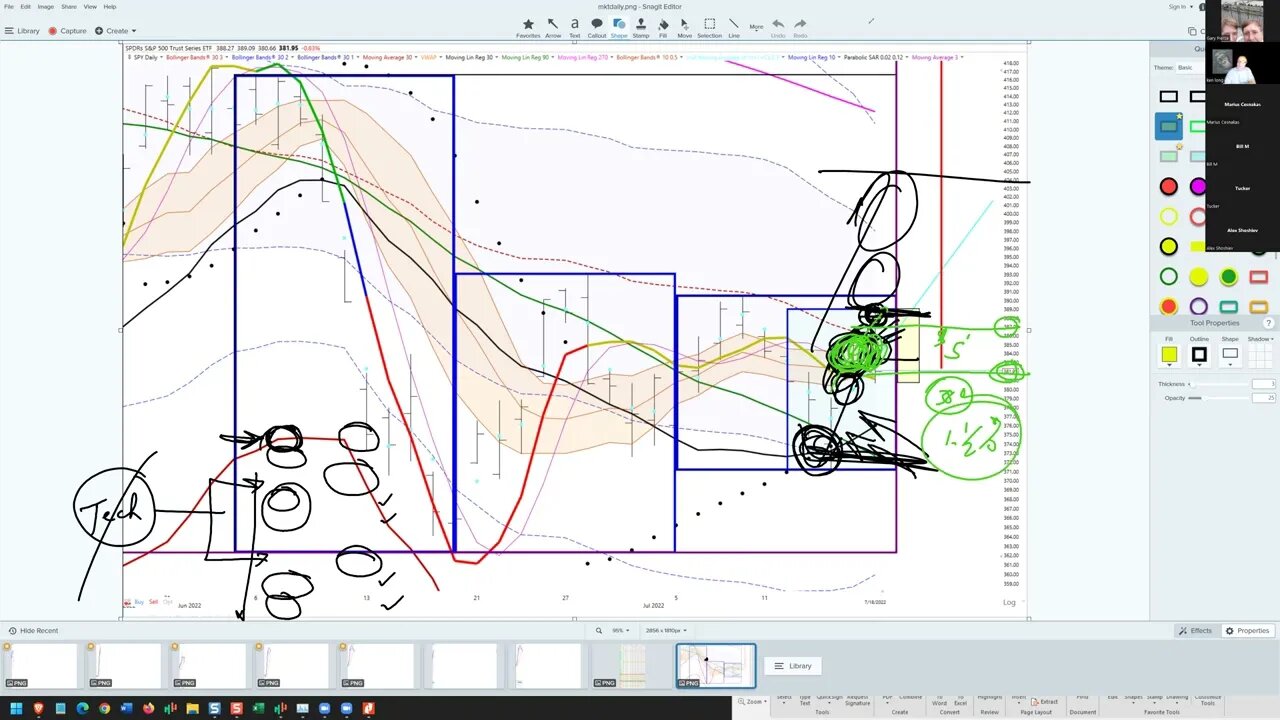
Task: Select the Favorites star tool
Action: tap(528, 27)
